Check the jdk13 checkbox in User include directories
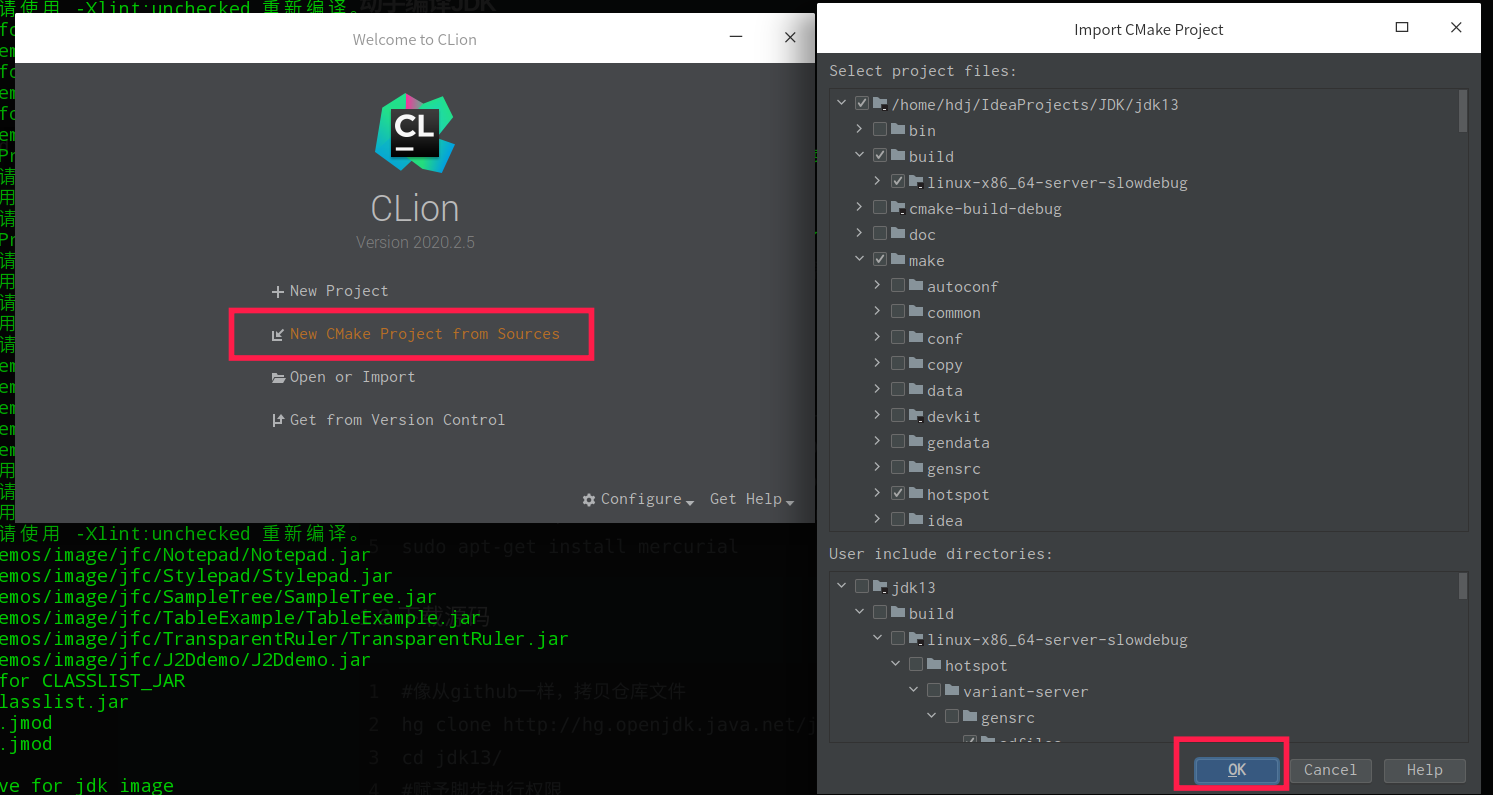This screenshot has width=1493, height=795. 862,586
